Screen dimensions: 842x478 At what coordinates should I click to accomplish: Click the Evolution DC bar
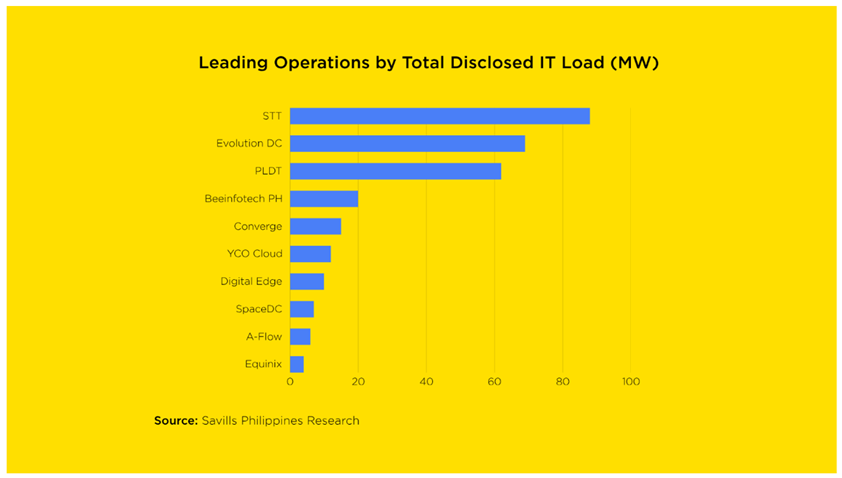point(408,143)
